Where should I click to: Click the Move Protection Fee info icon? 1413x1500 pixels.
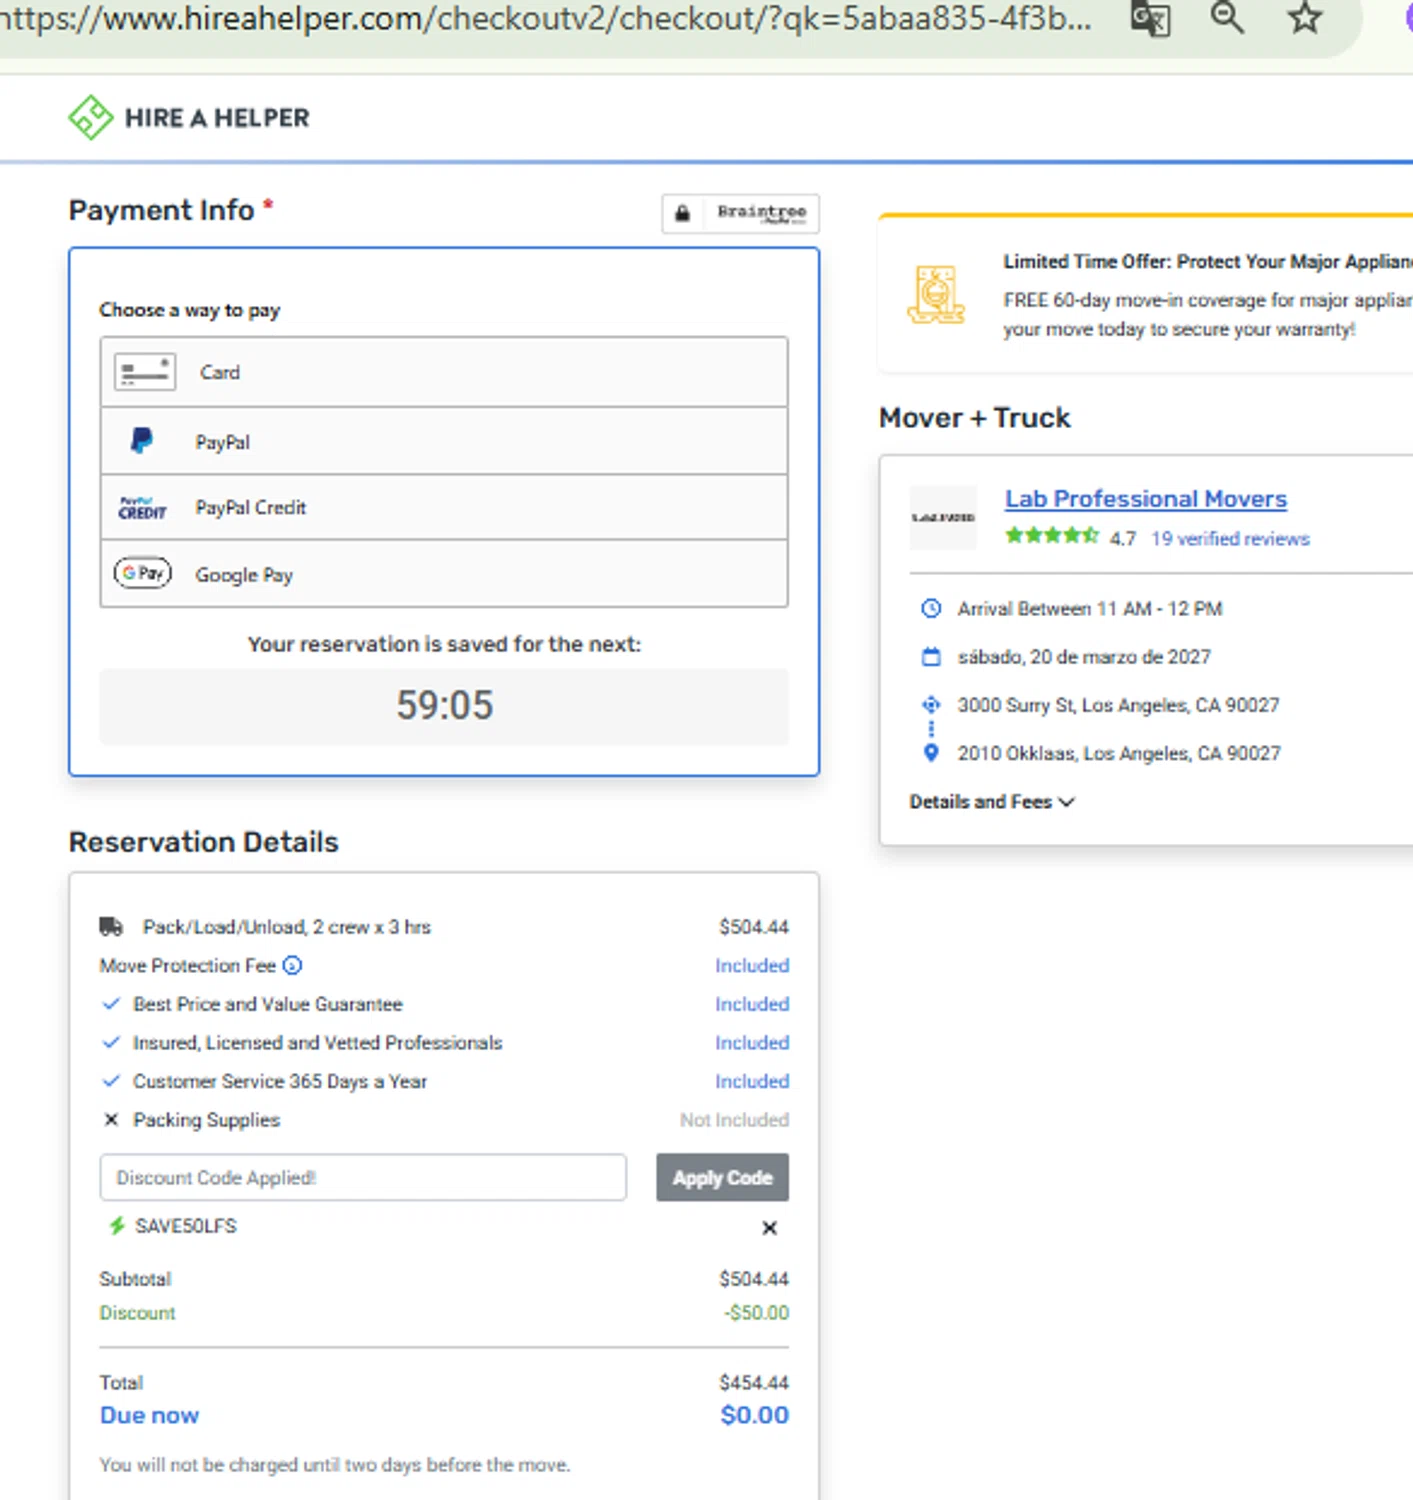[x=292, y=965]
